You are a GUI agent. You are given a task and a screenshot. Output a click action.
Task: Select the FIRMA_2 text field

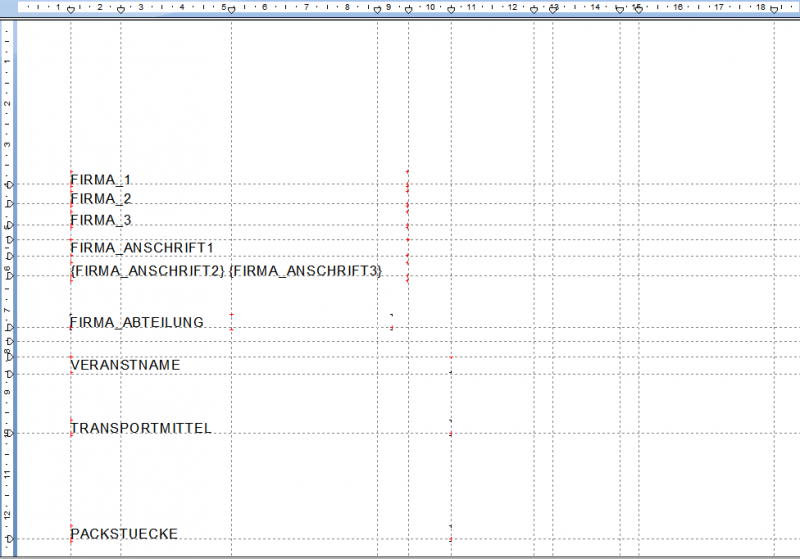(101, 199)
